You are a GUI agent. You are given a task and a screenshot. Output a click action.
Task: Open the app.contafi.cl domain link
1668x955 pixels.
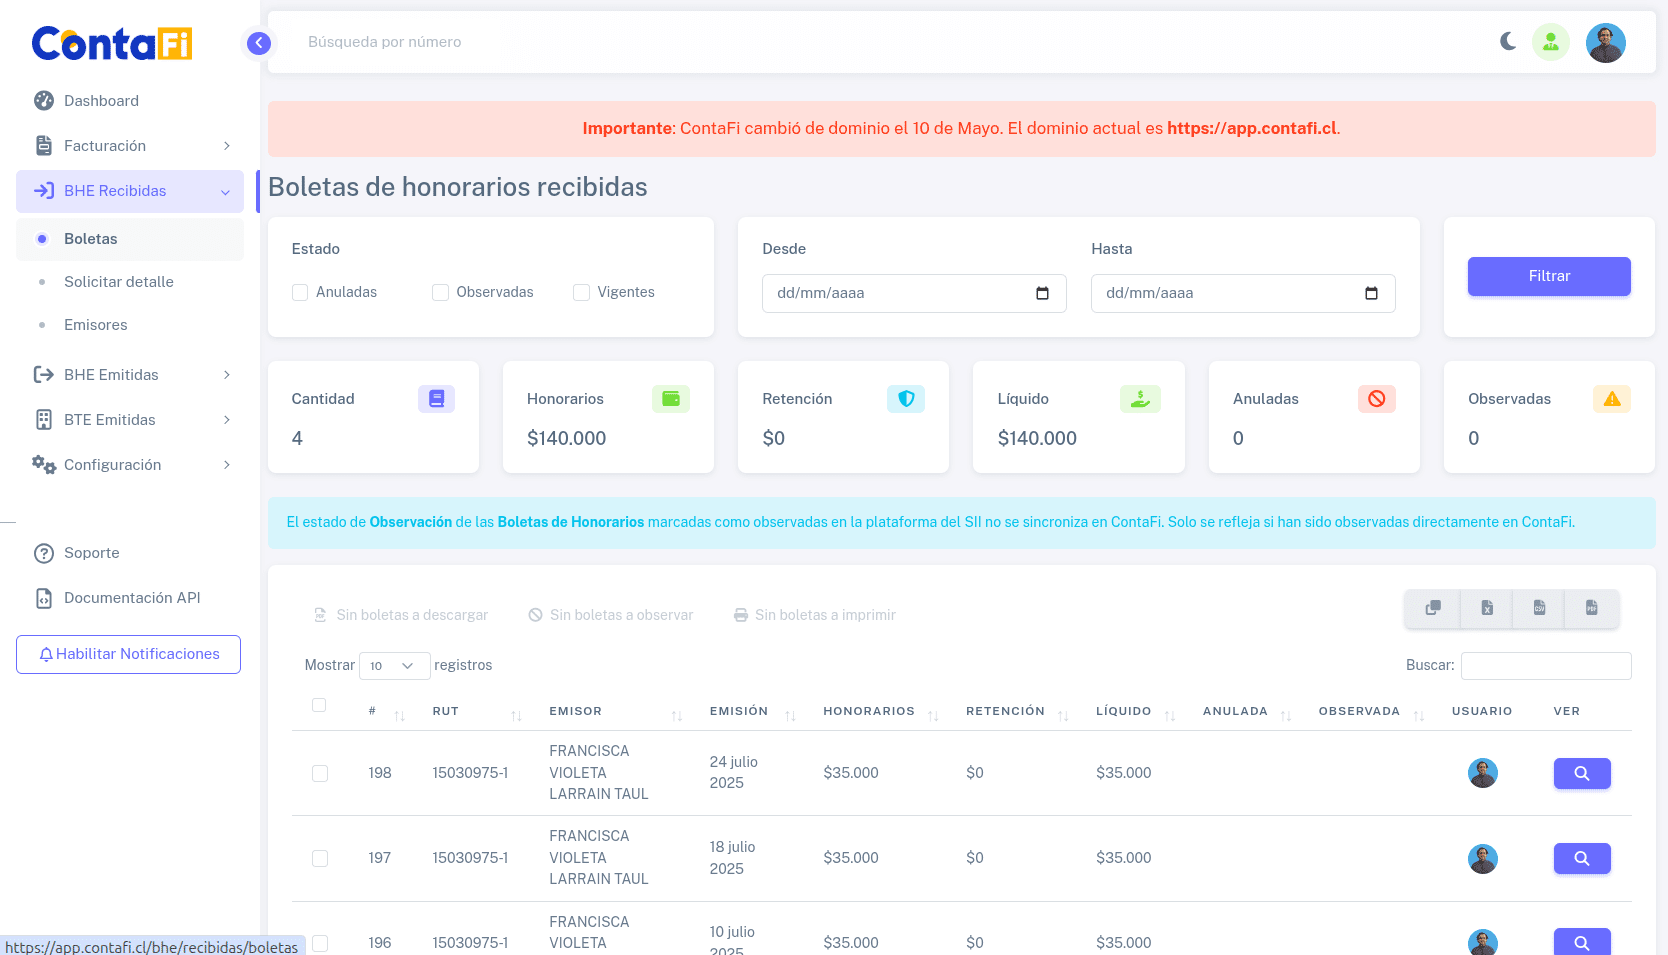(x=1252, y=128)
